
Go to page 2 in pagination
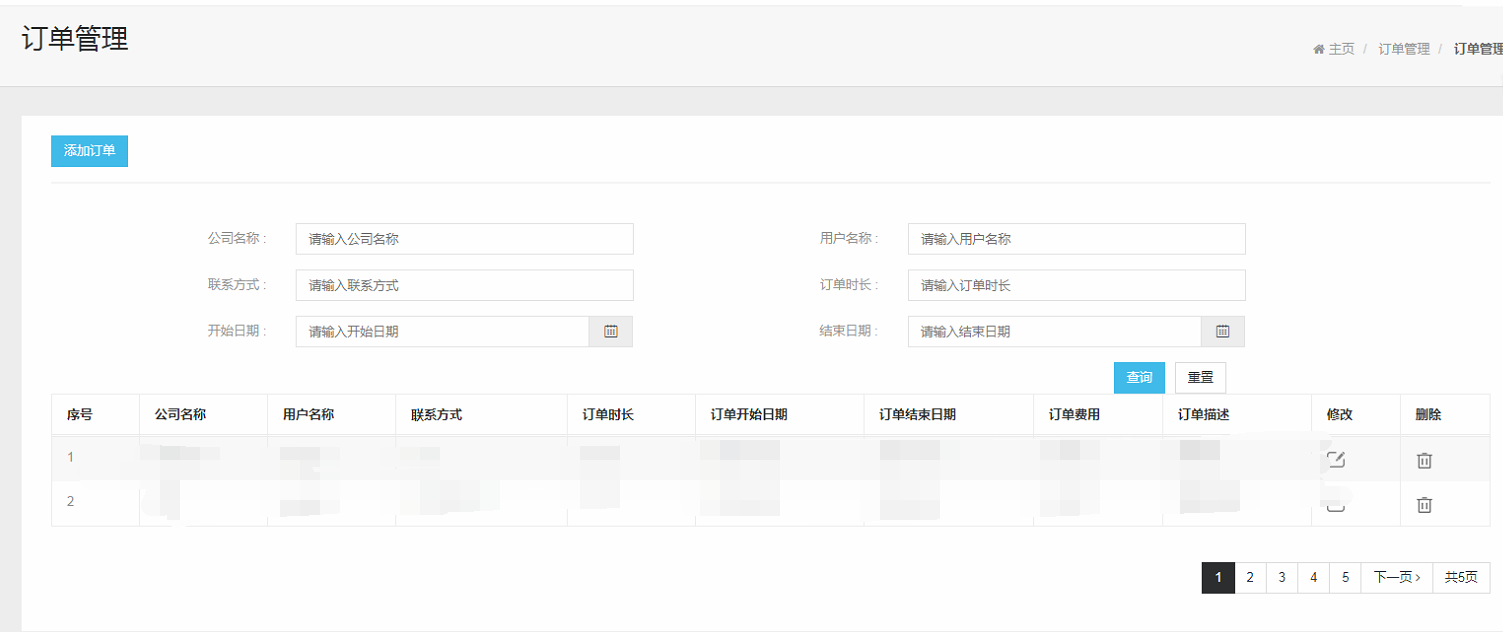click(x=1249, y=577)
